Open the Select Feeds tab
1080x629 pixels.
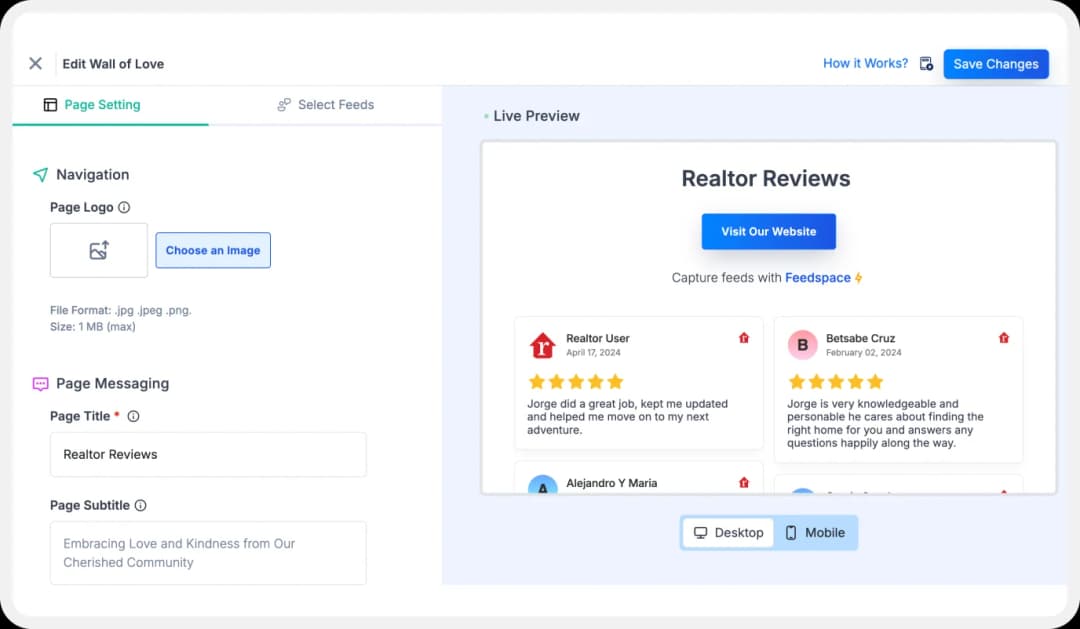(325, 105)
